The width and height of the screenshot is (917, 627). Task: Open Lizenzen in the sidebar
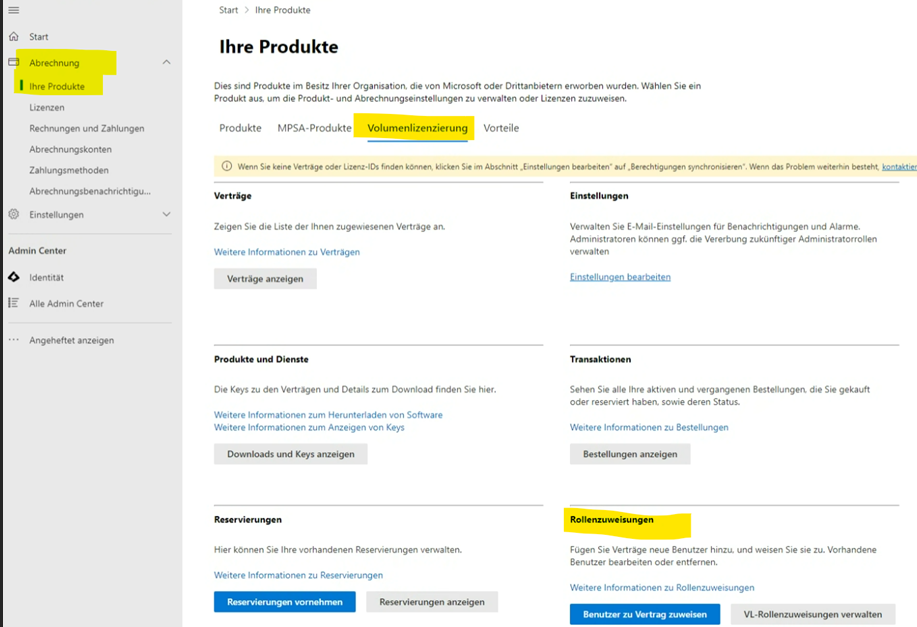click(x=47, y=107)
